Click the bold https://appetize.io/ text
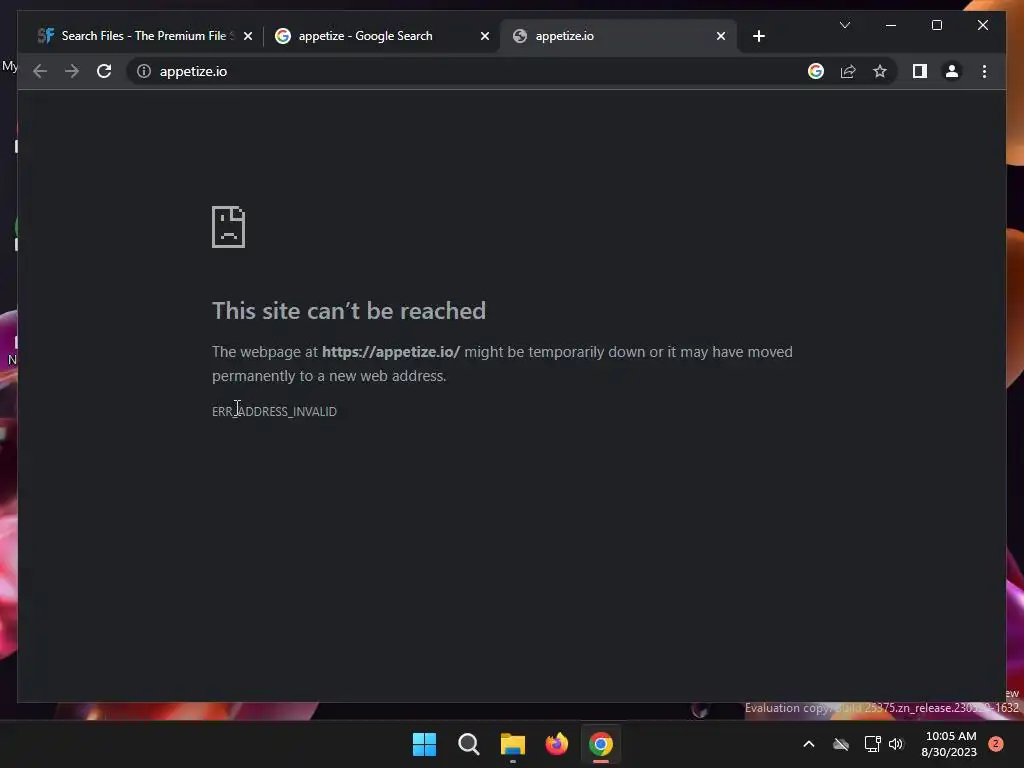 [x=391, y=352]
